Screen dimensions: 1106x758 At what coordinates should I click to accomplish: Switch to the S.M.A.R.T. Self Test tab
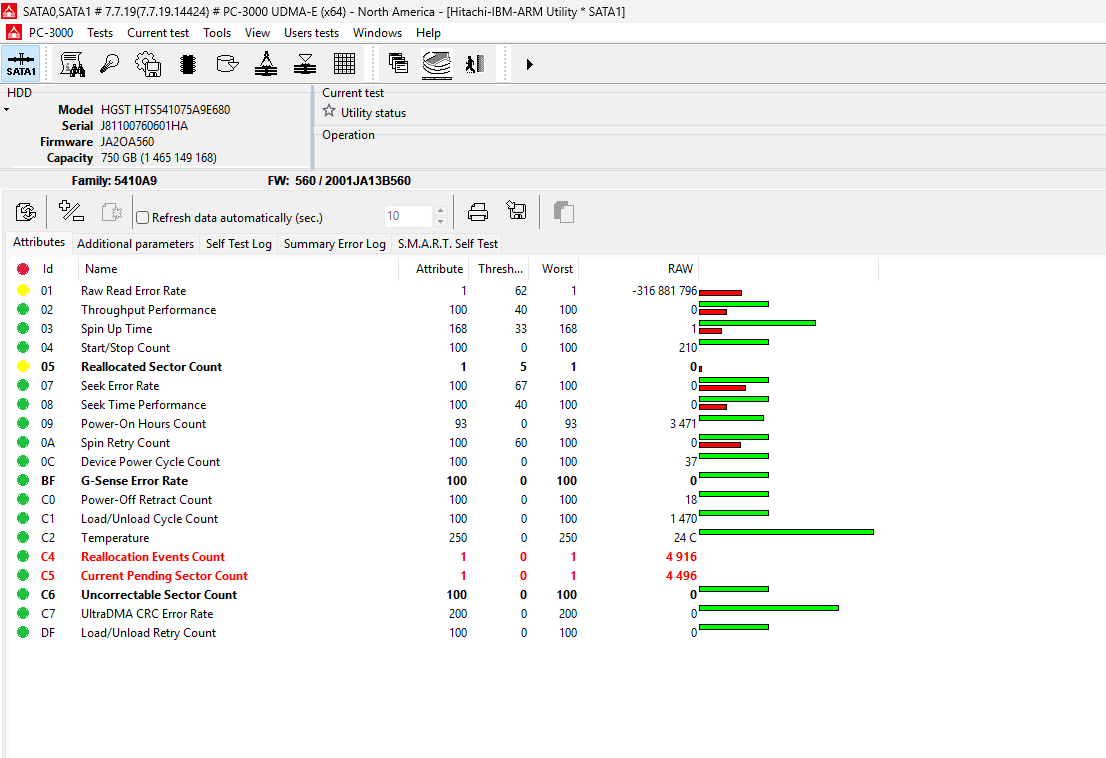coord(447,244)
